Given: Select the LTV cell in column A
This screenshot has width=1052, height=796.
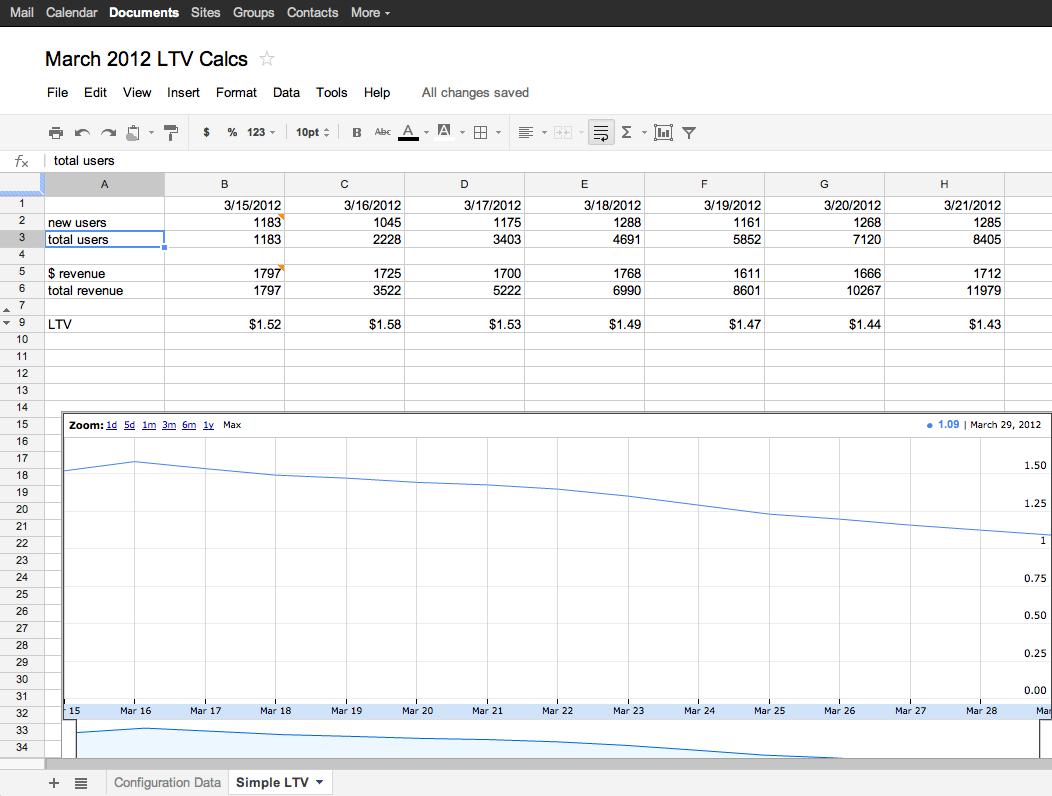Looking at the screenshot, I should click(105, 324).
